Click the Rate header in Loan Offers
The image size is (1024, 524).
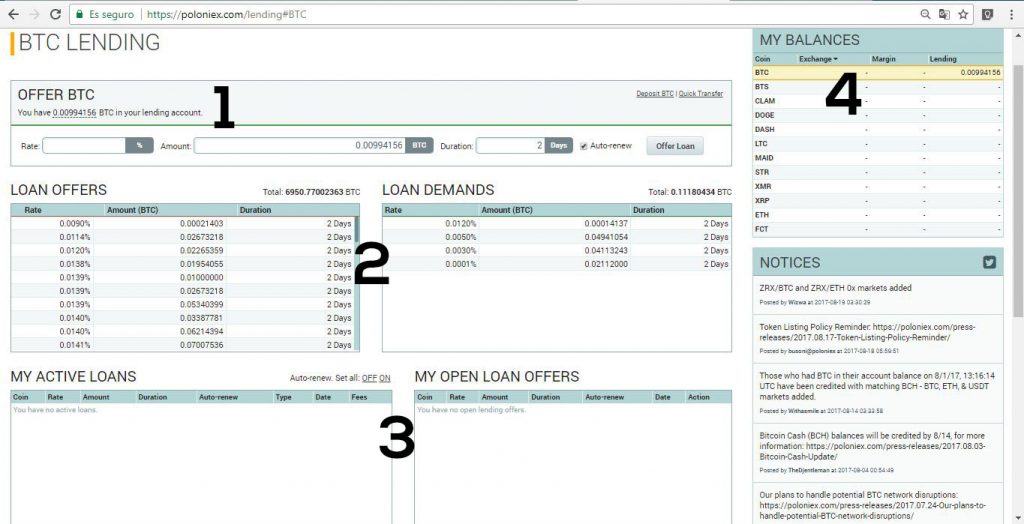[x=33, y=210]
